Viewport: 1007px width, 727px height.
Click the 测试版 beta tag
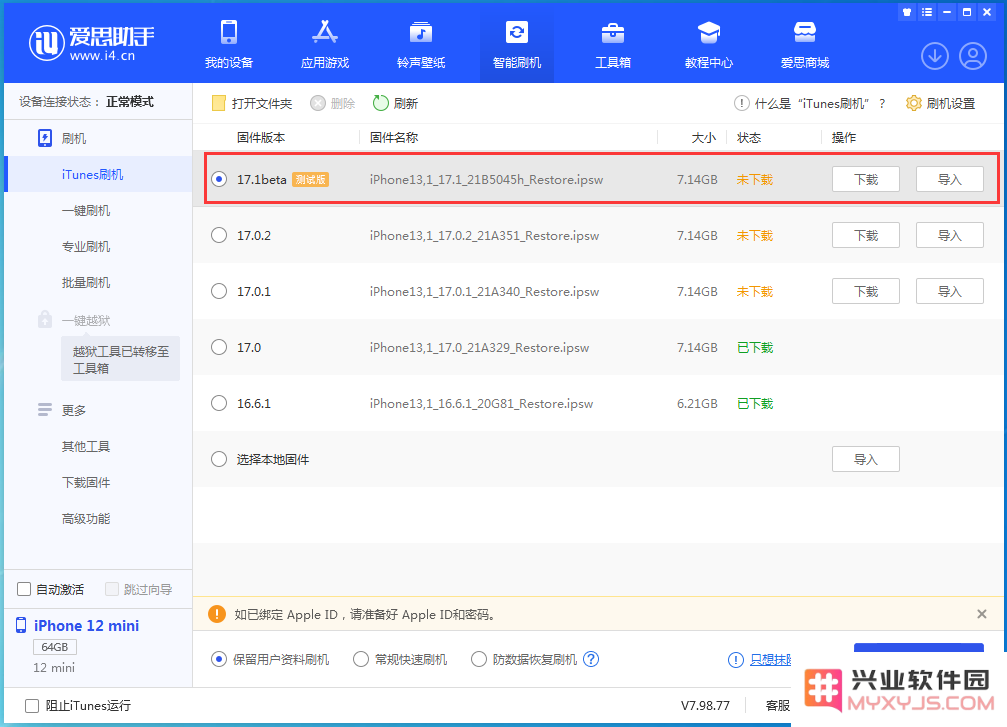310,180
